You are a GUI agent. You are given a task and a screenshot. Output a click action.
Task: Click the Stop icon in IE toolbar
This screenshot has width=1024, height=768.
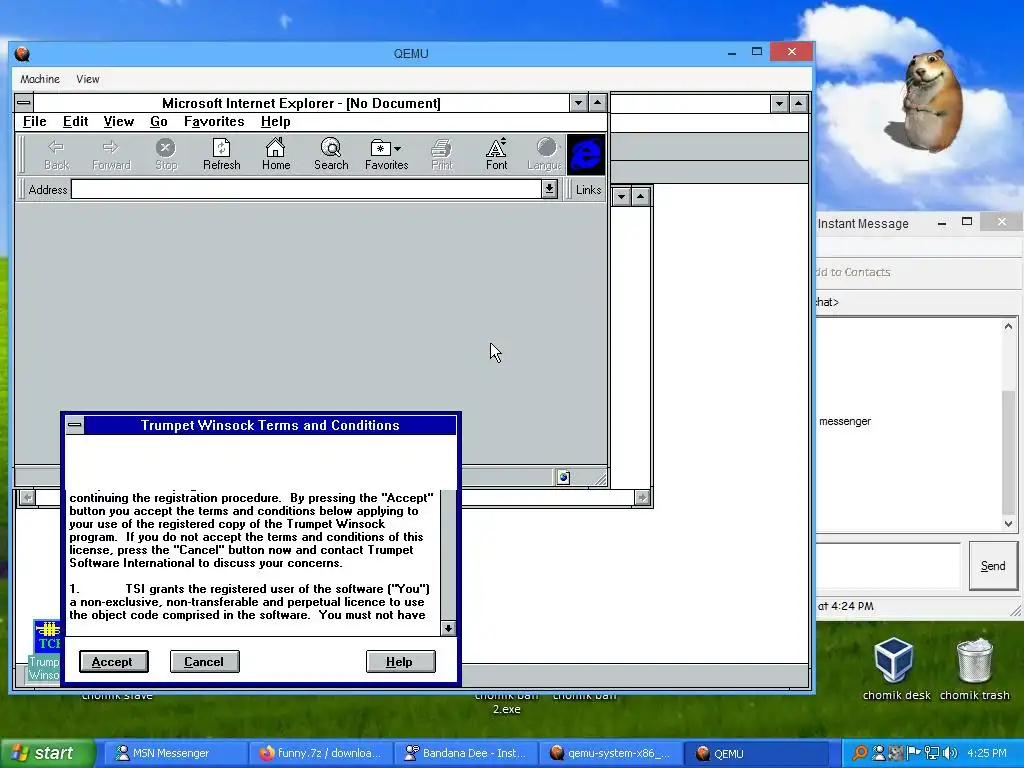point(166,154)
